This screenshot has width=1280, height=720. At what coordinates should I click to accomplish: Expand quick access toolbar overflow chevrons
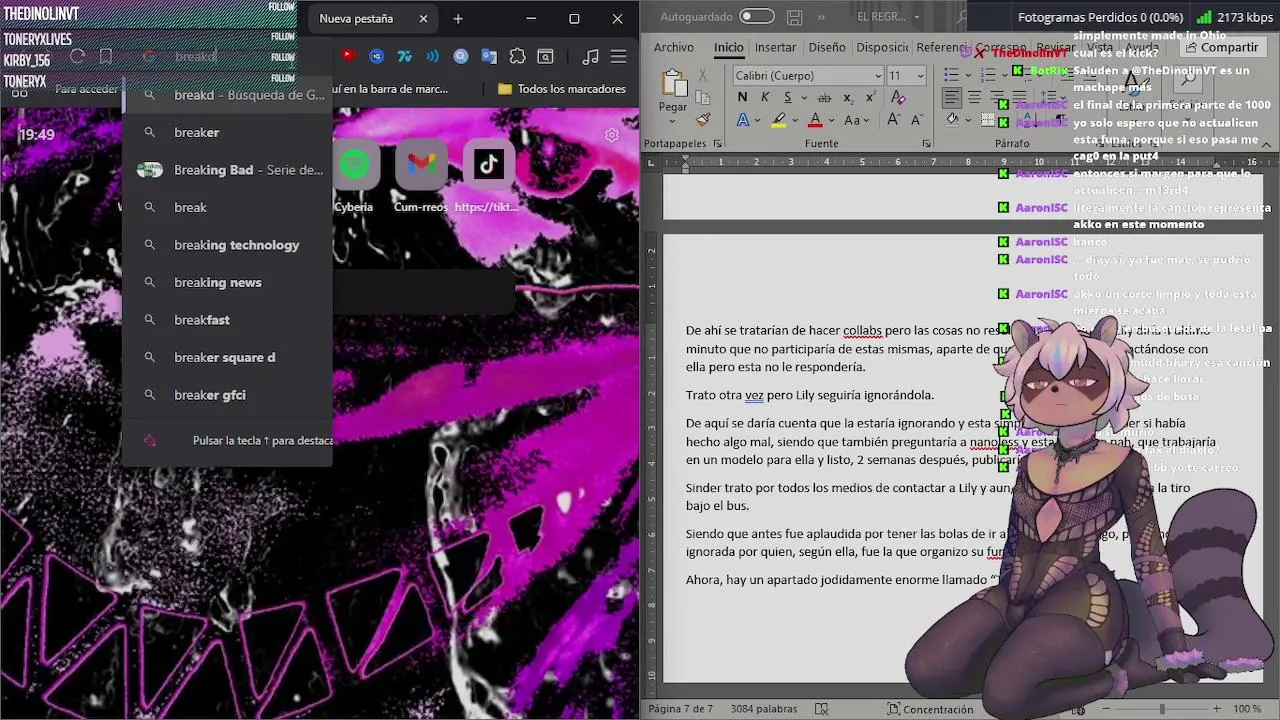(x=820, y=17)
